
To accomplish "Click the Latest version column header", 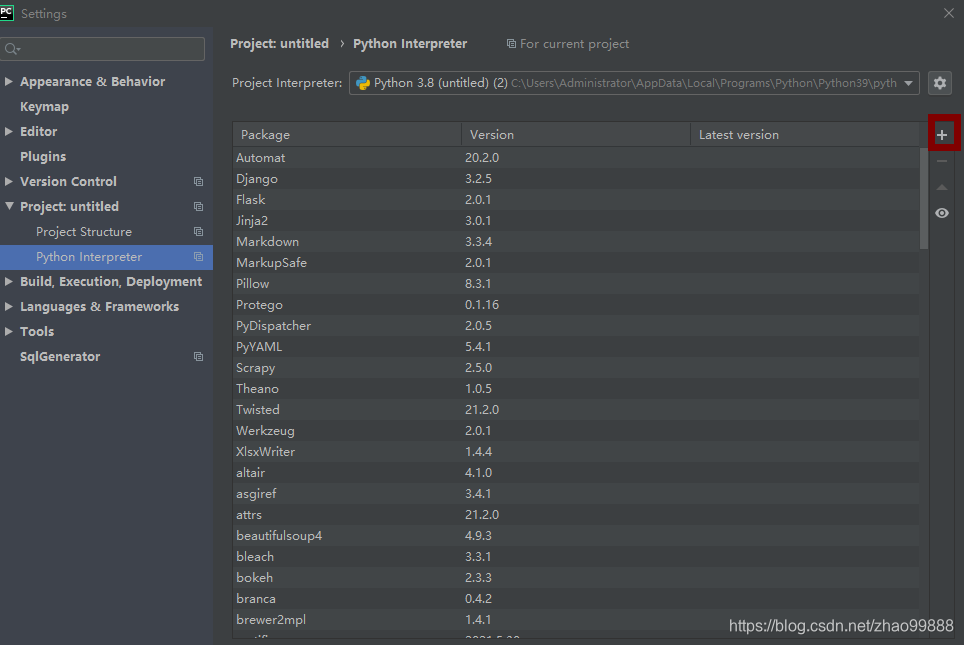I will [x=805, y=135].
